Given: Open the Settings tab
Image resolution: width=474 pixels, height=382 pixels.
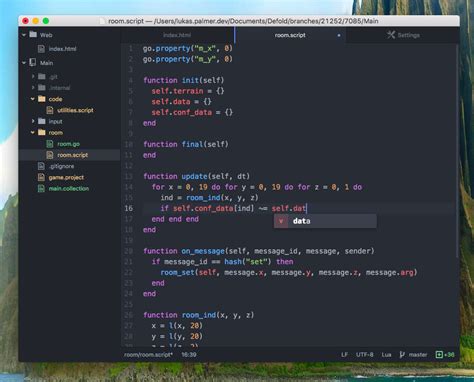Looking at the screenshot, I should tap(403, 35).
